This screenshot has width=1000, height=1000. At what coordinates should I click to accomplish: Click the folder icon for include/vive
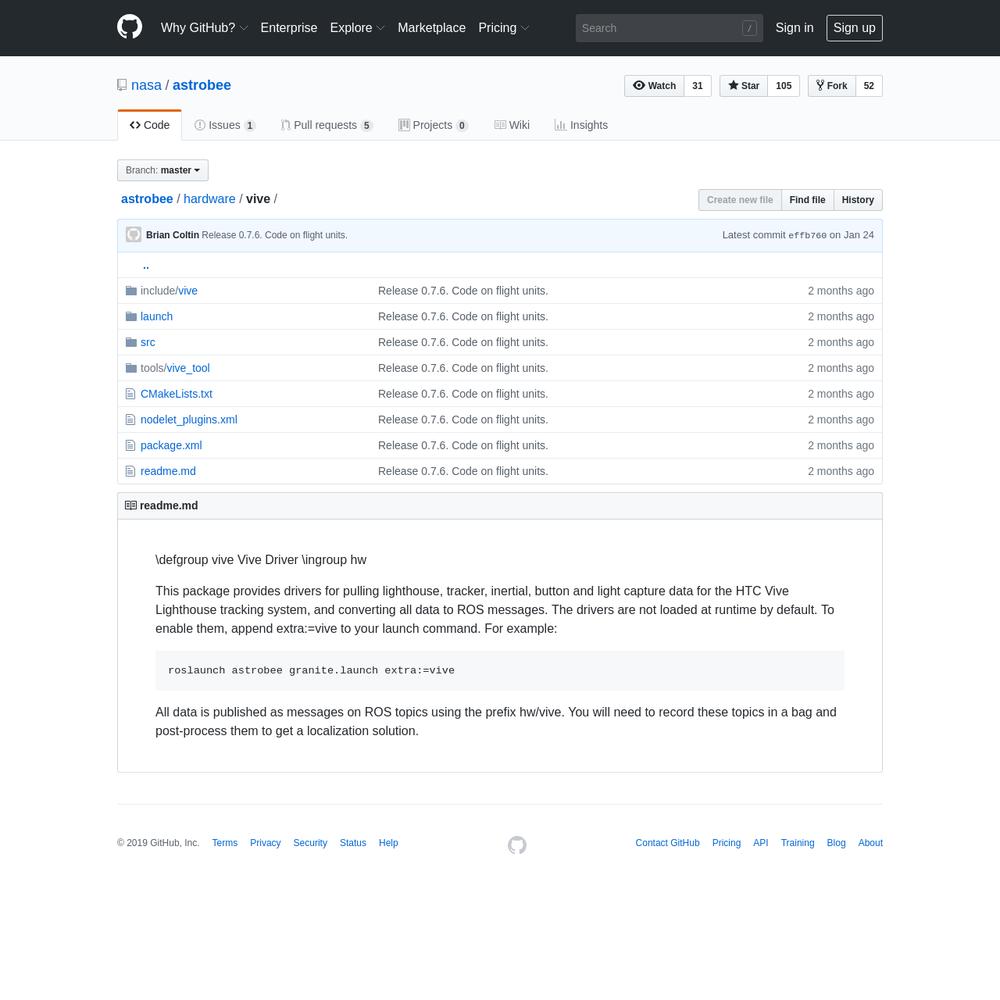(131, 291)
